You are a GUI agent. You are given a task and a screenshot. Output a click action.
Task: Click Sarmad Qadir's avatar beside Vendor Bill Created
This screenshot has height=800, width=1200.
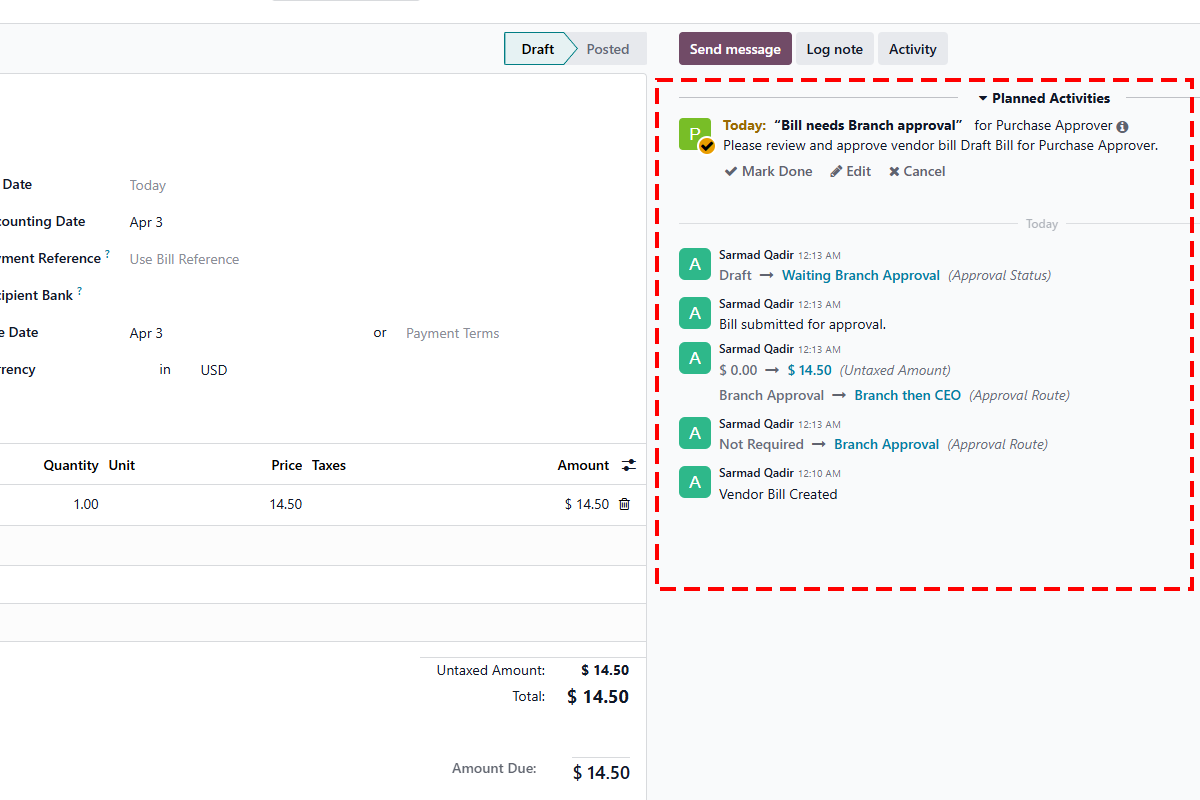pyautogui.click(x=694, y=482)
